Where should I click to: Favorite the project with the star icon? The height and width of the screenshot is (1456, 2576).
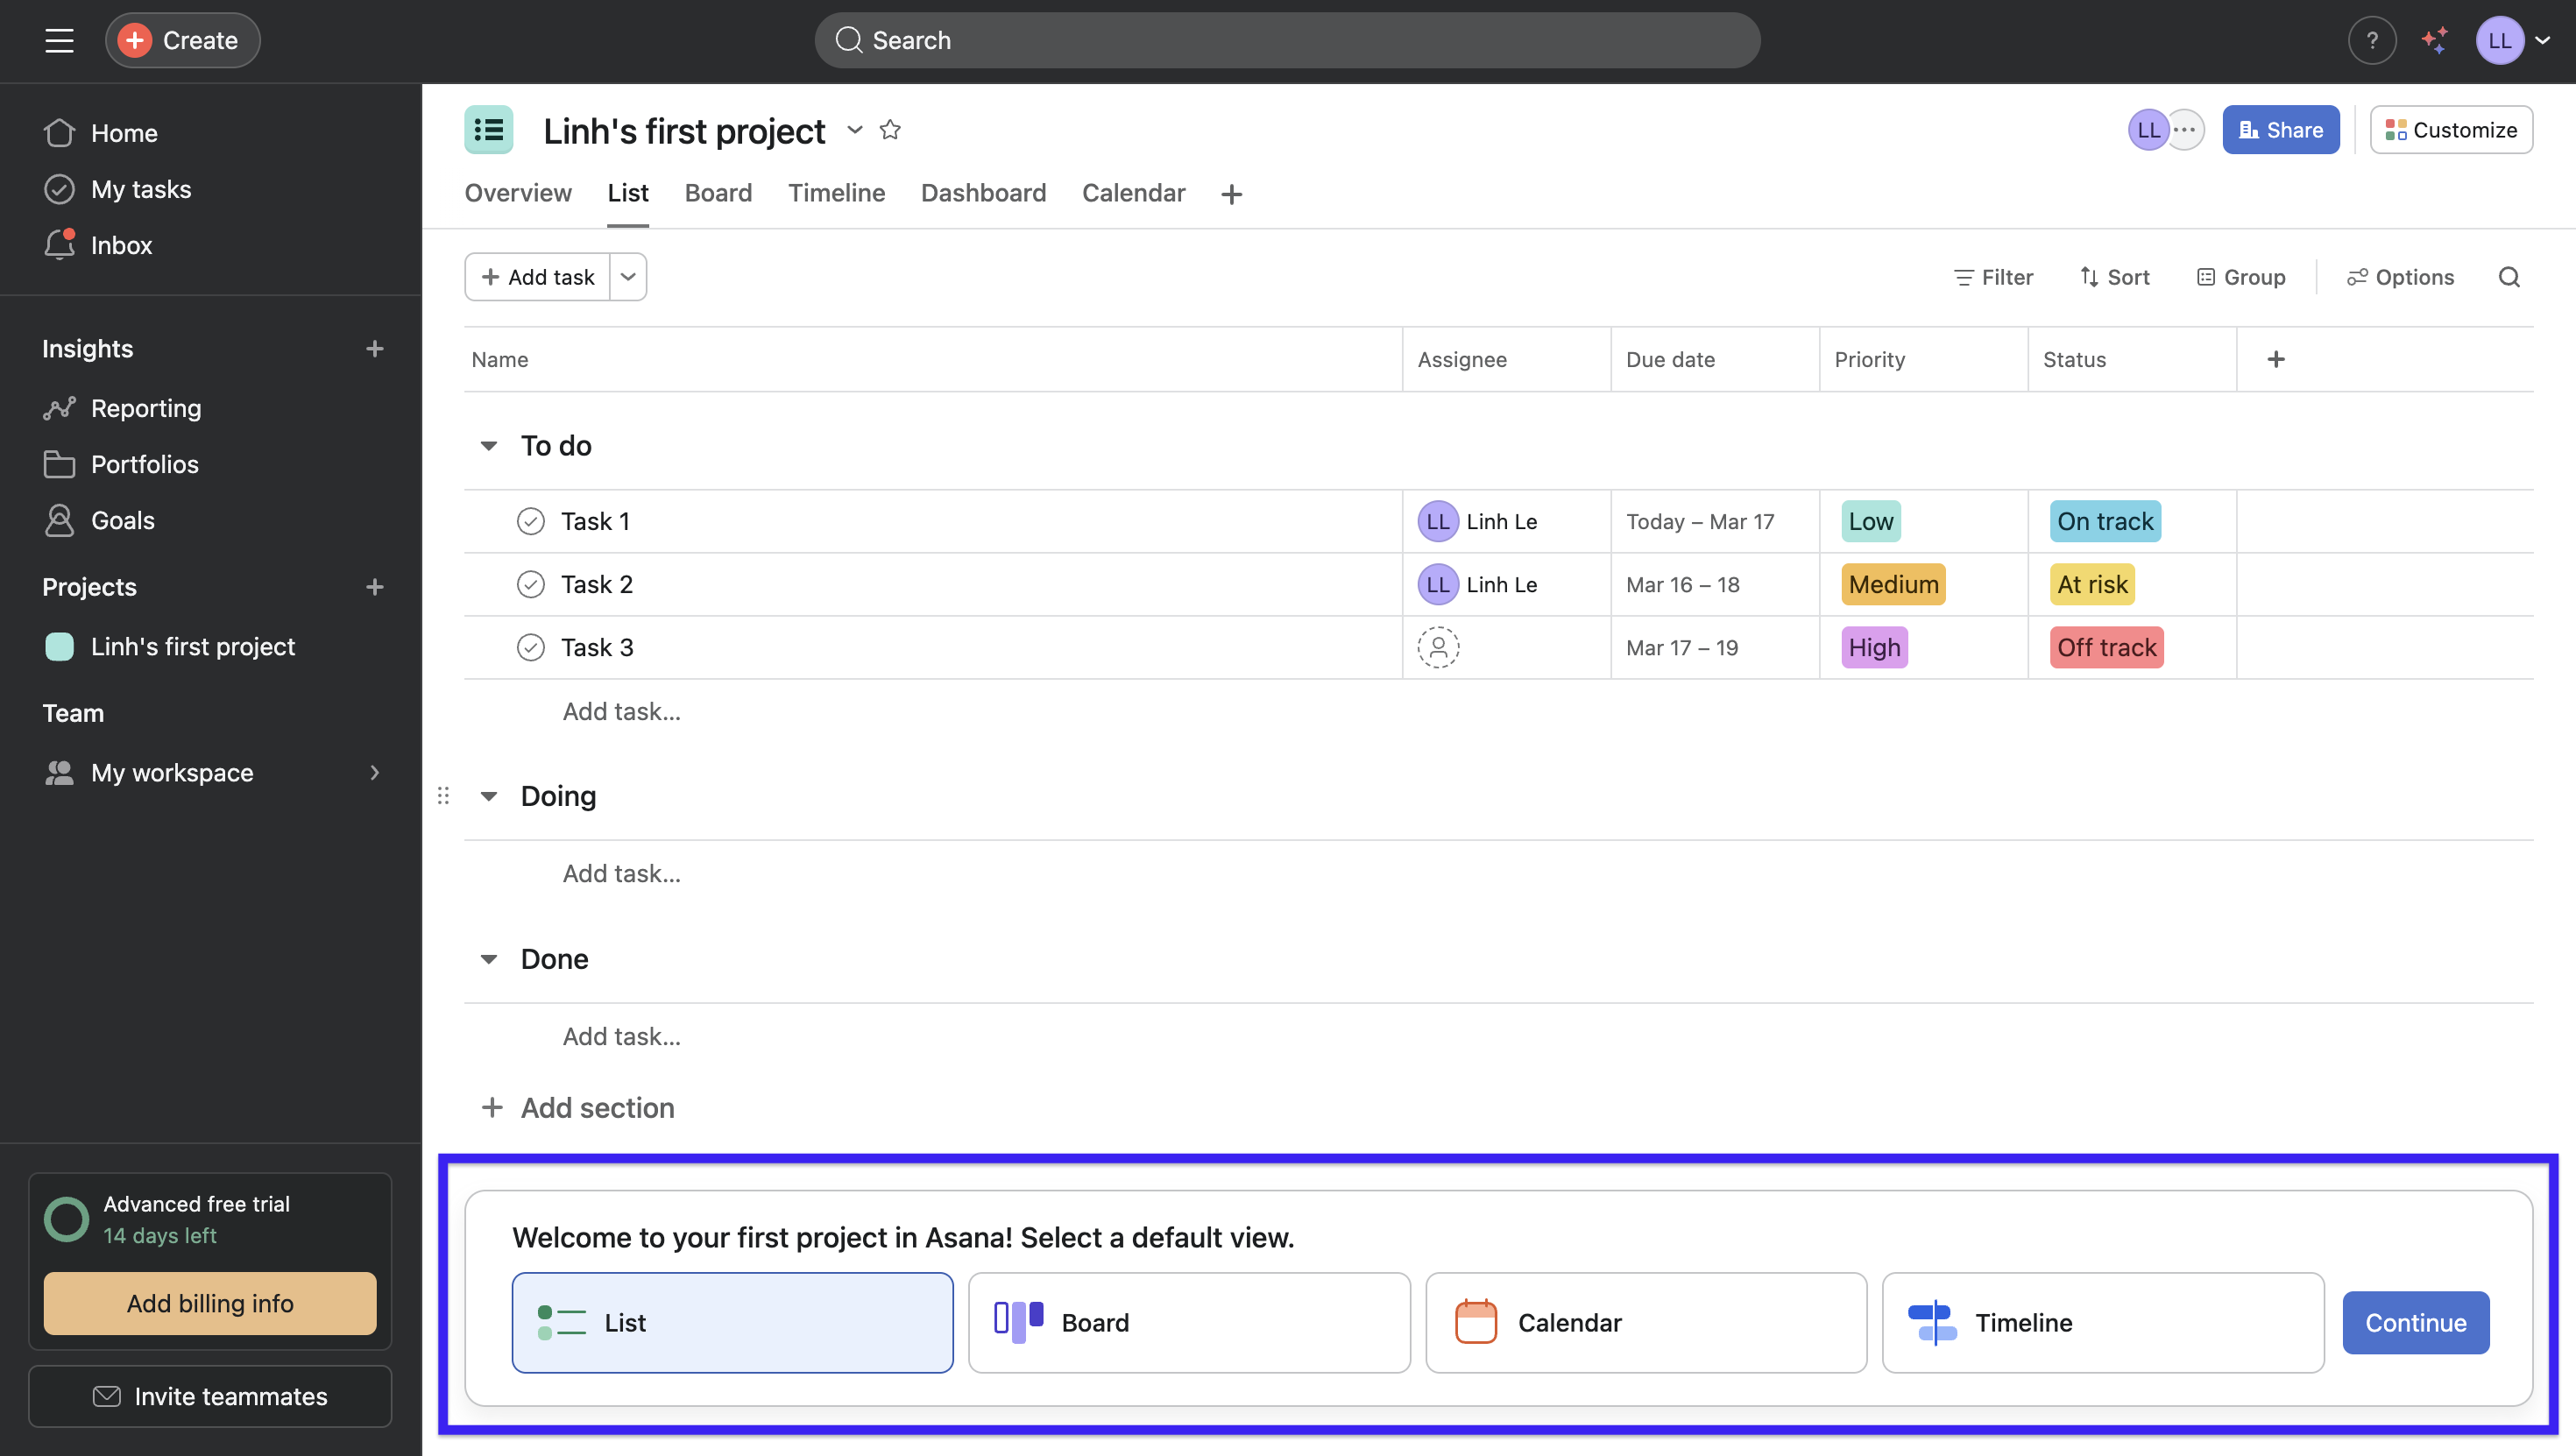pyautogui.click(x=890, y=130)
